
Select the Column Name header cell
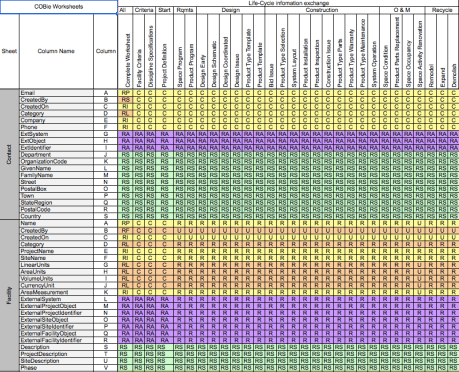click(56, 51)
